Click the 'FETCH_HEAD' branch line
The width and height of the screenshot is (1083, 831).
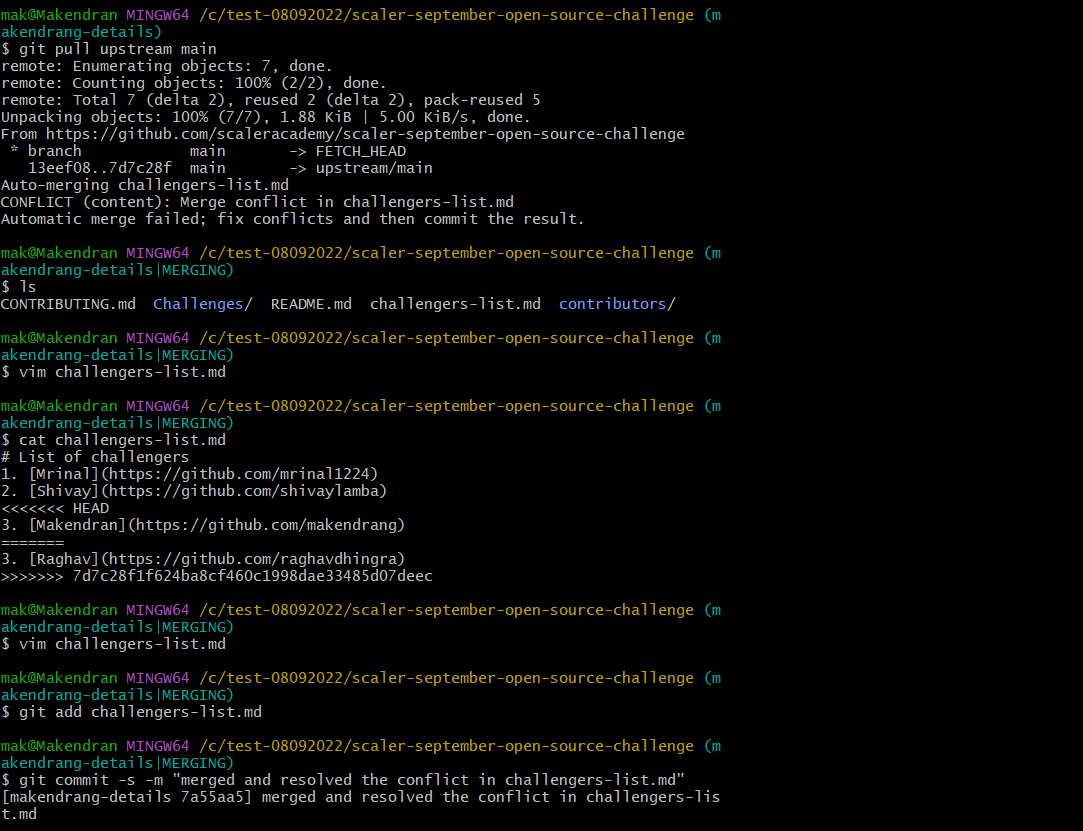pos(208,151)
